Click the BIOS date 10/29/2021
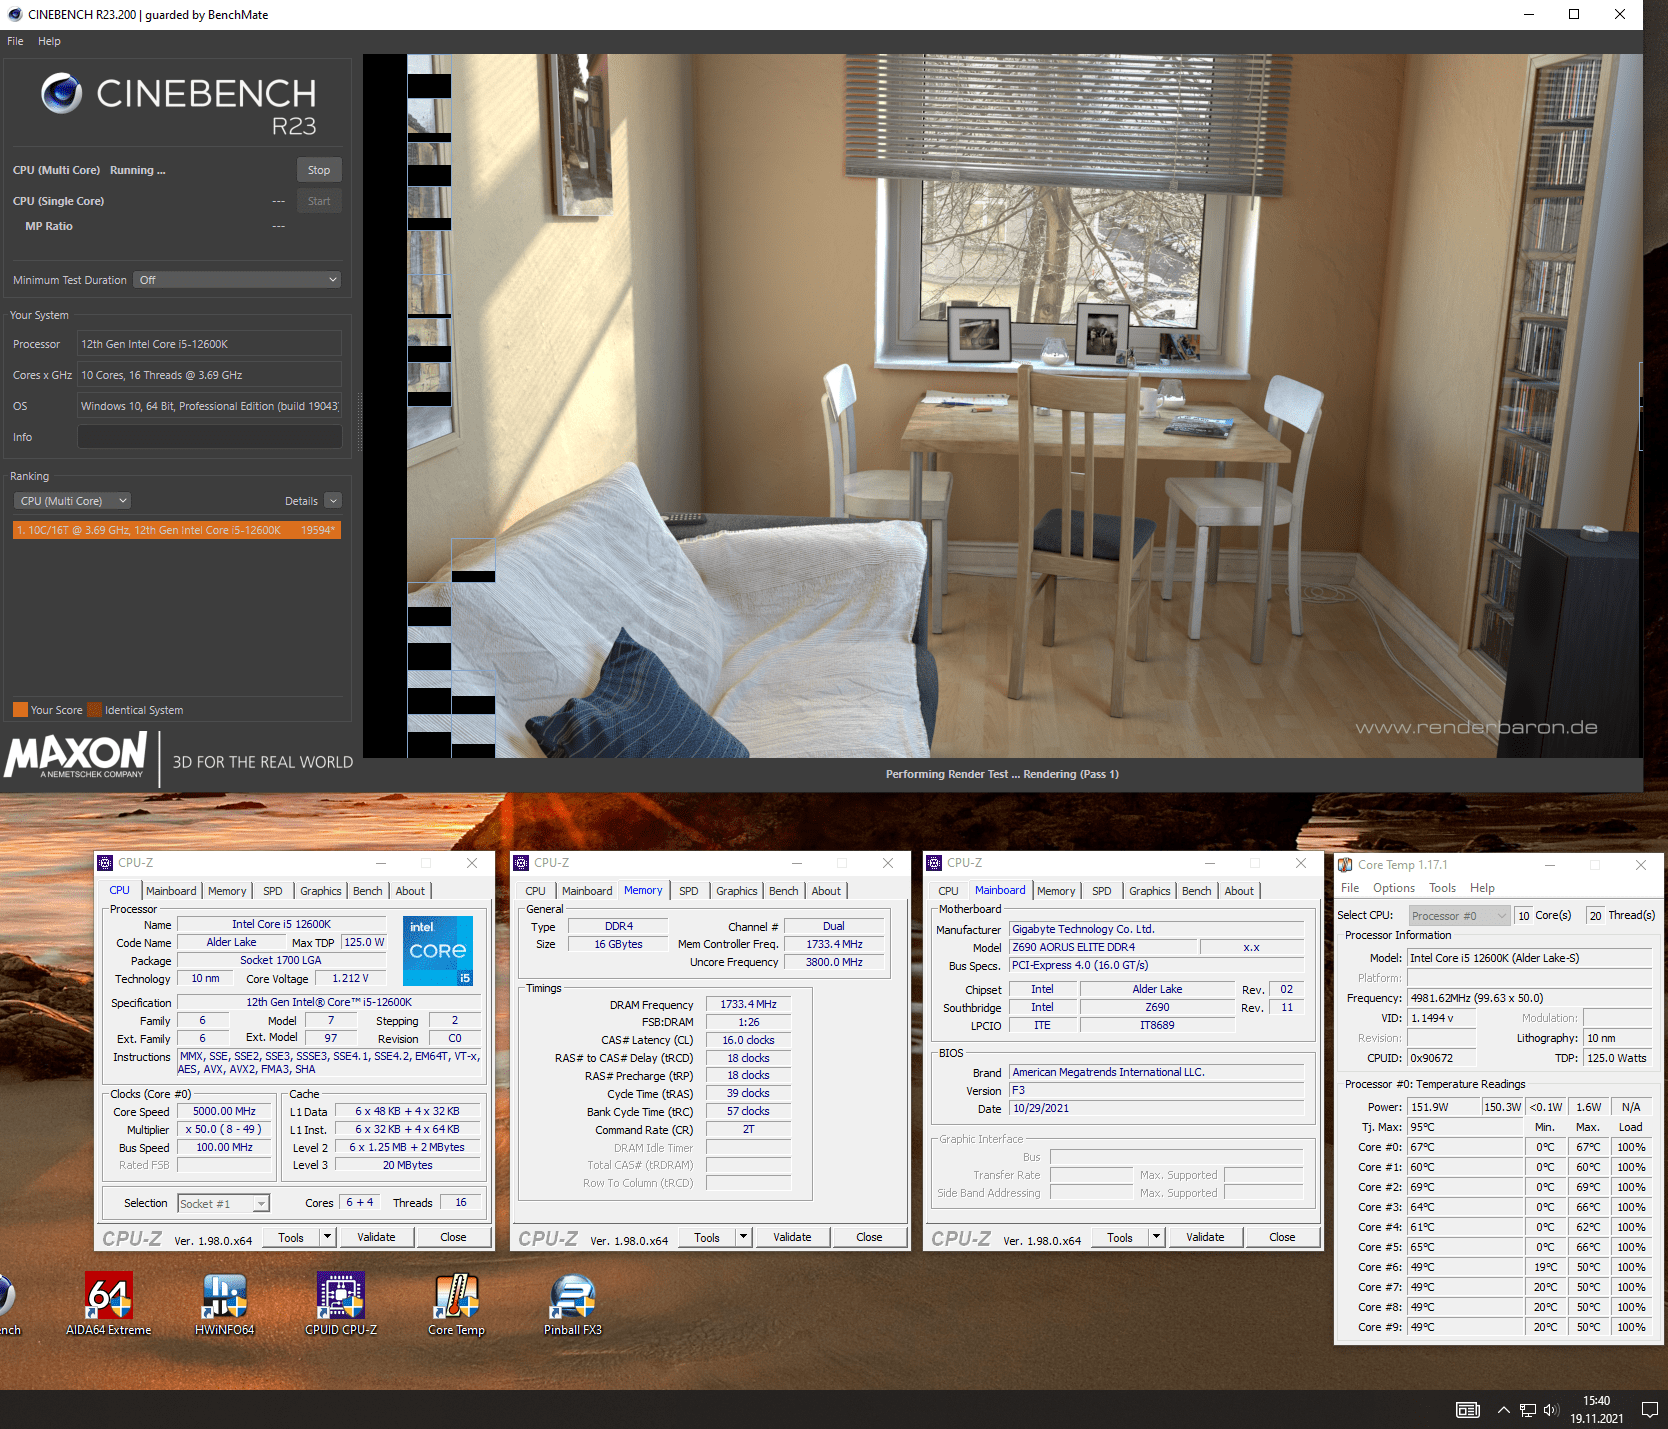 click(x=1156, y=1109)
